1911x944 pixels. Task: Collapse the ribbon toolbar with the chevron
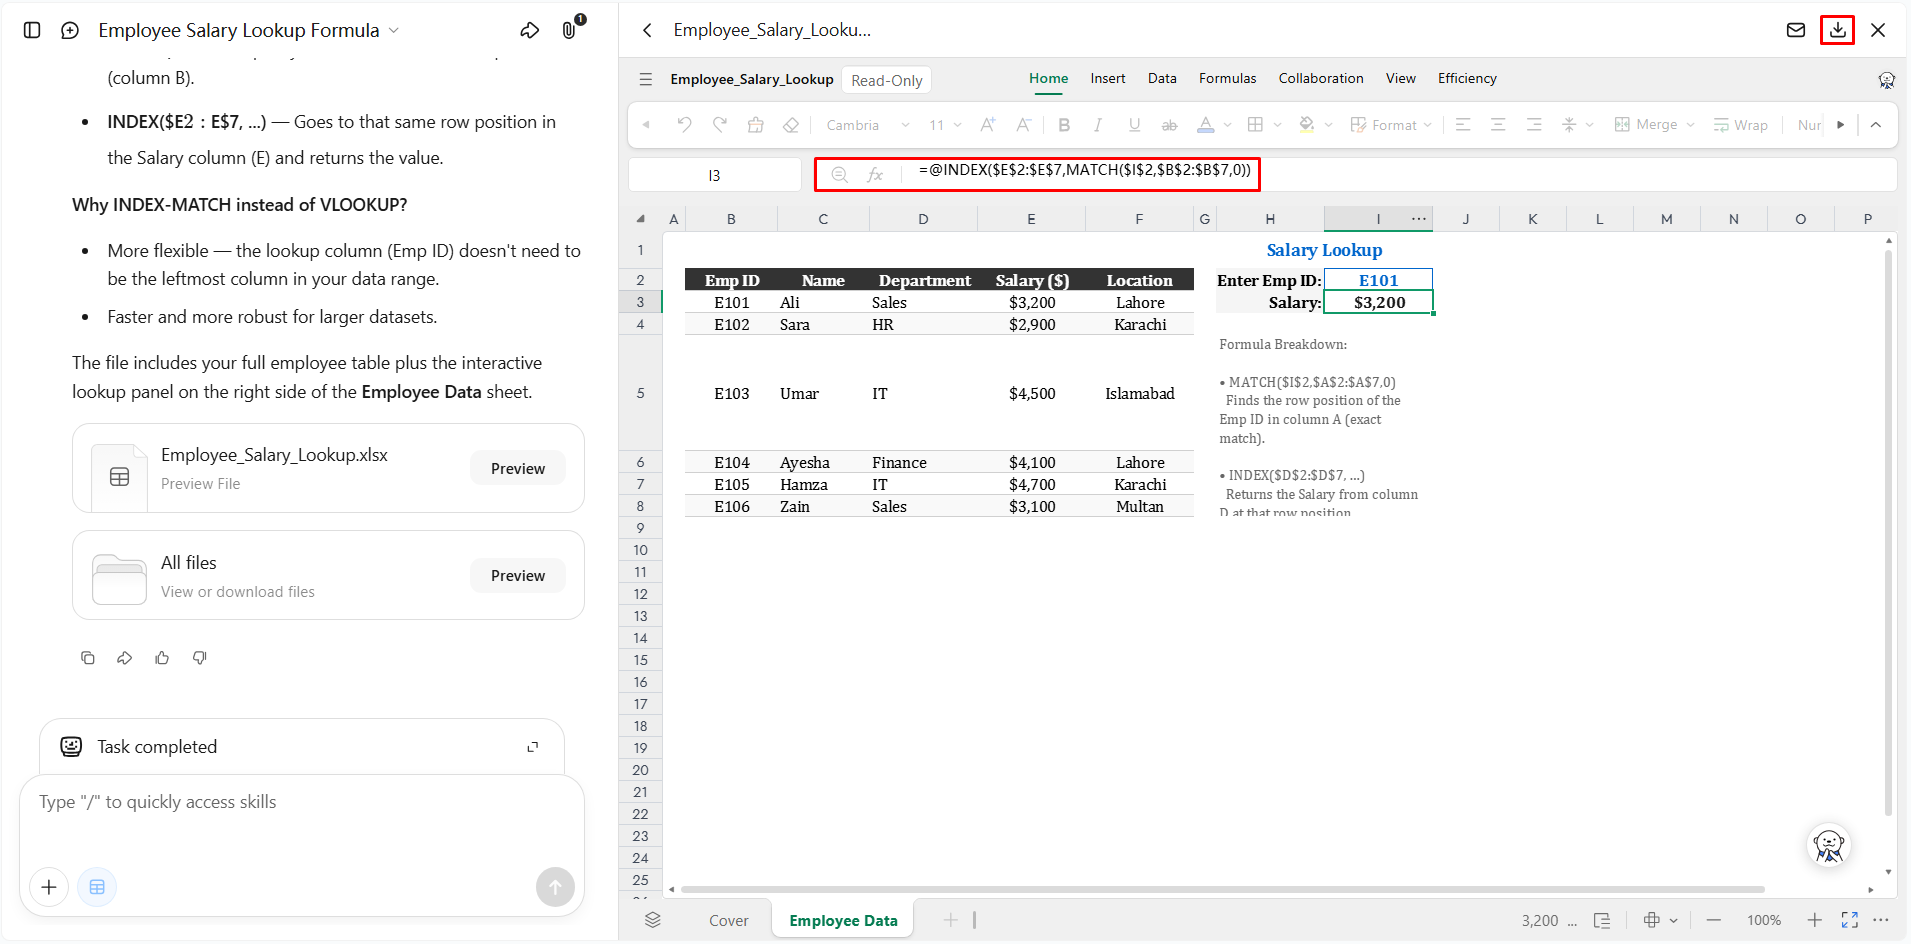(1876, 125)
